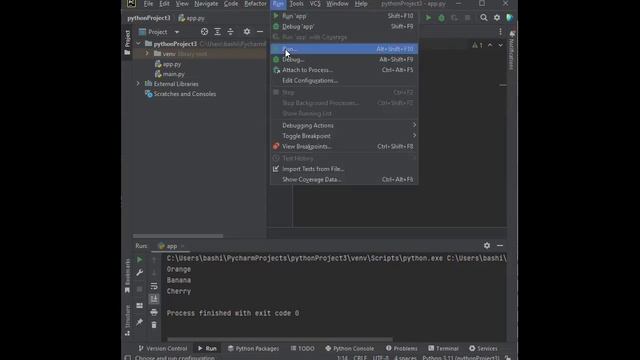
Task: Open Run panel settings gear
Action: pos(487,246)
